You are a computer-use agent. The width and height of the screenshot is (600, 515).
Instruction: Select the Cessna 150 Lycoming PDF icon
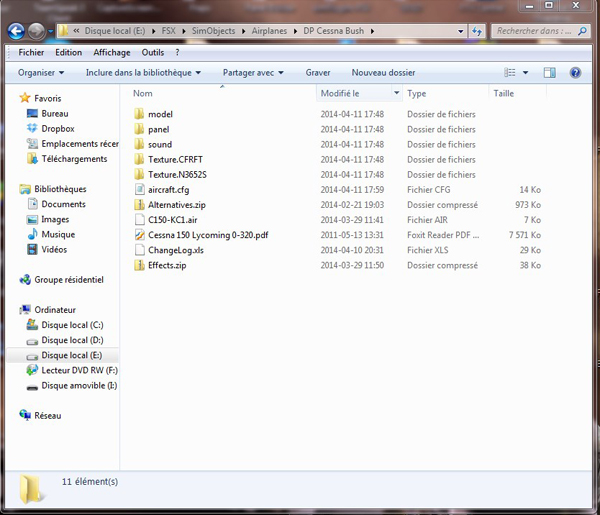(139, 235)
